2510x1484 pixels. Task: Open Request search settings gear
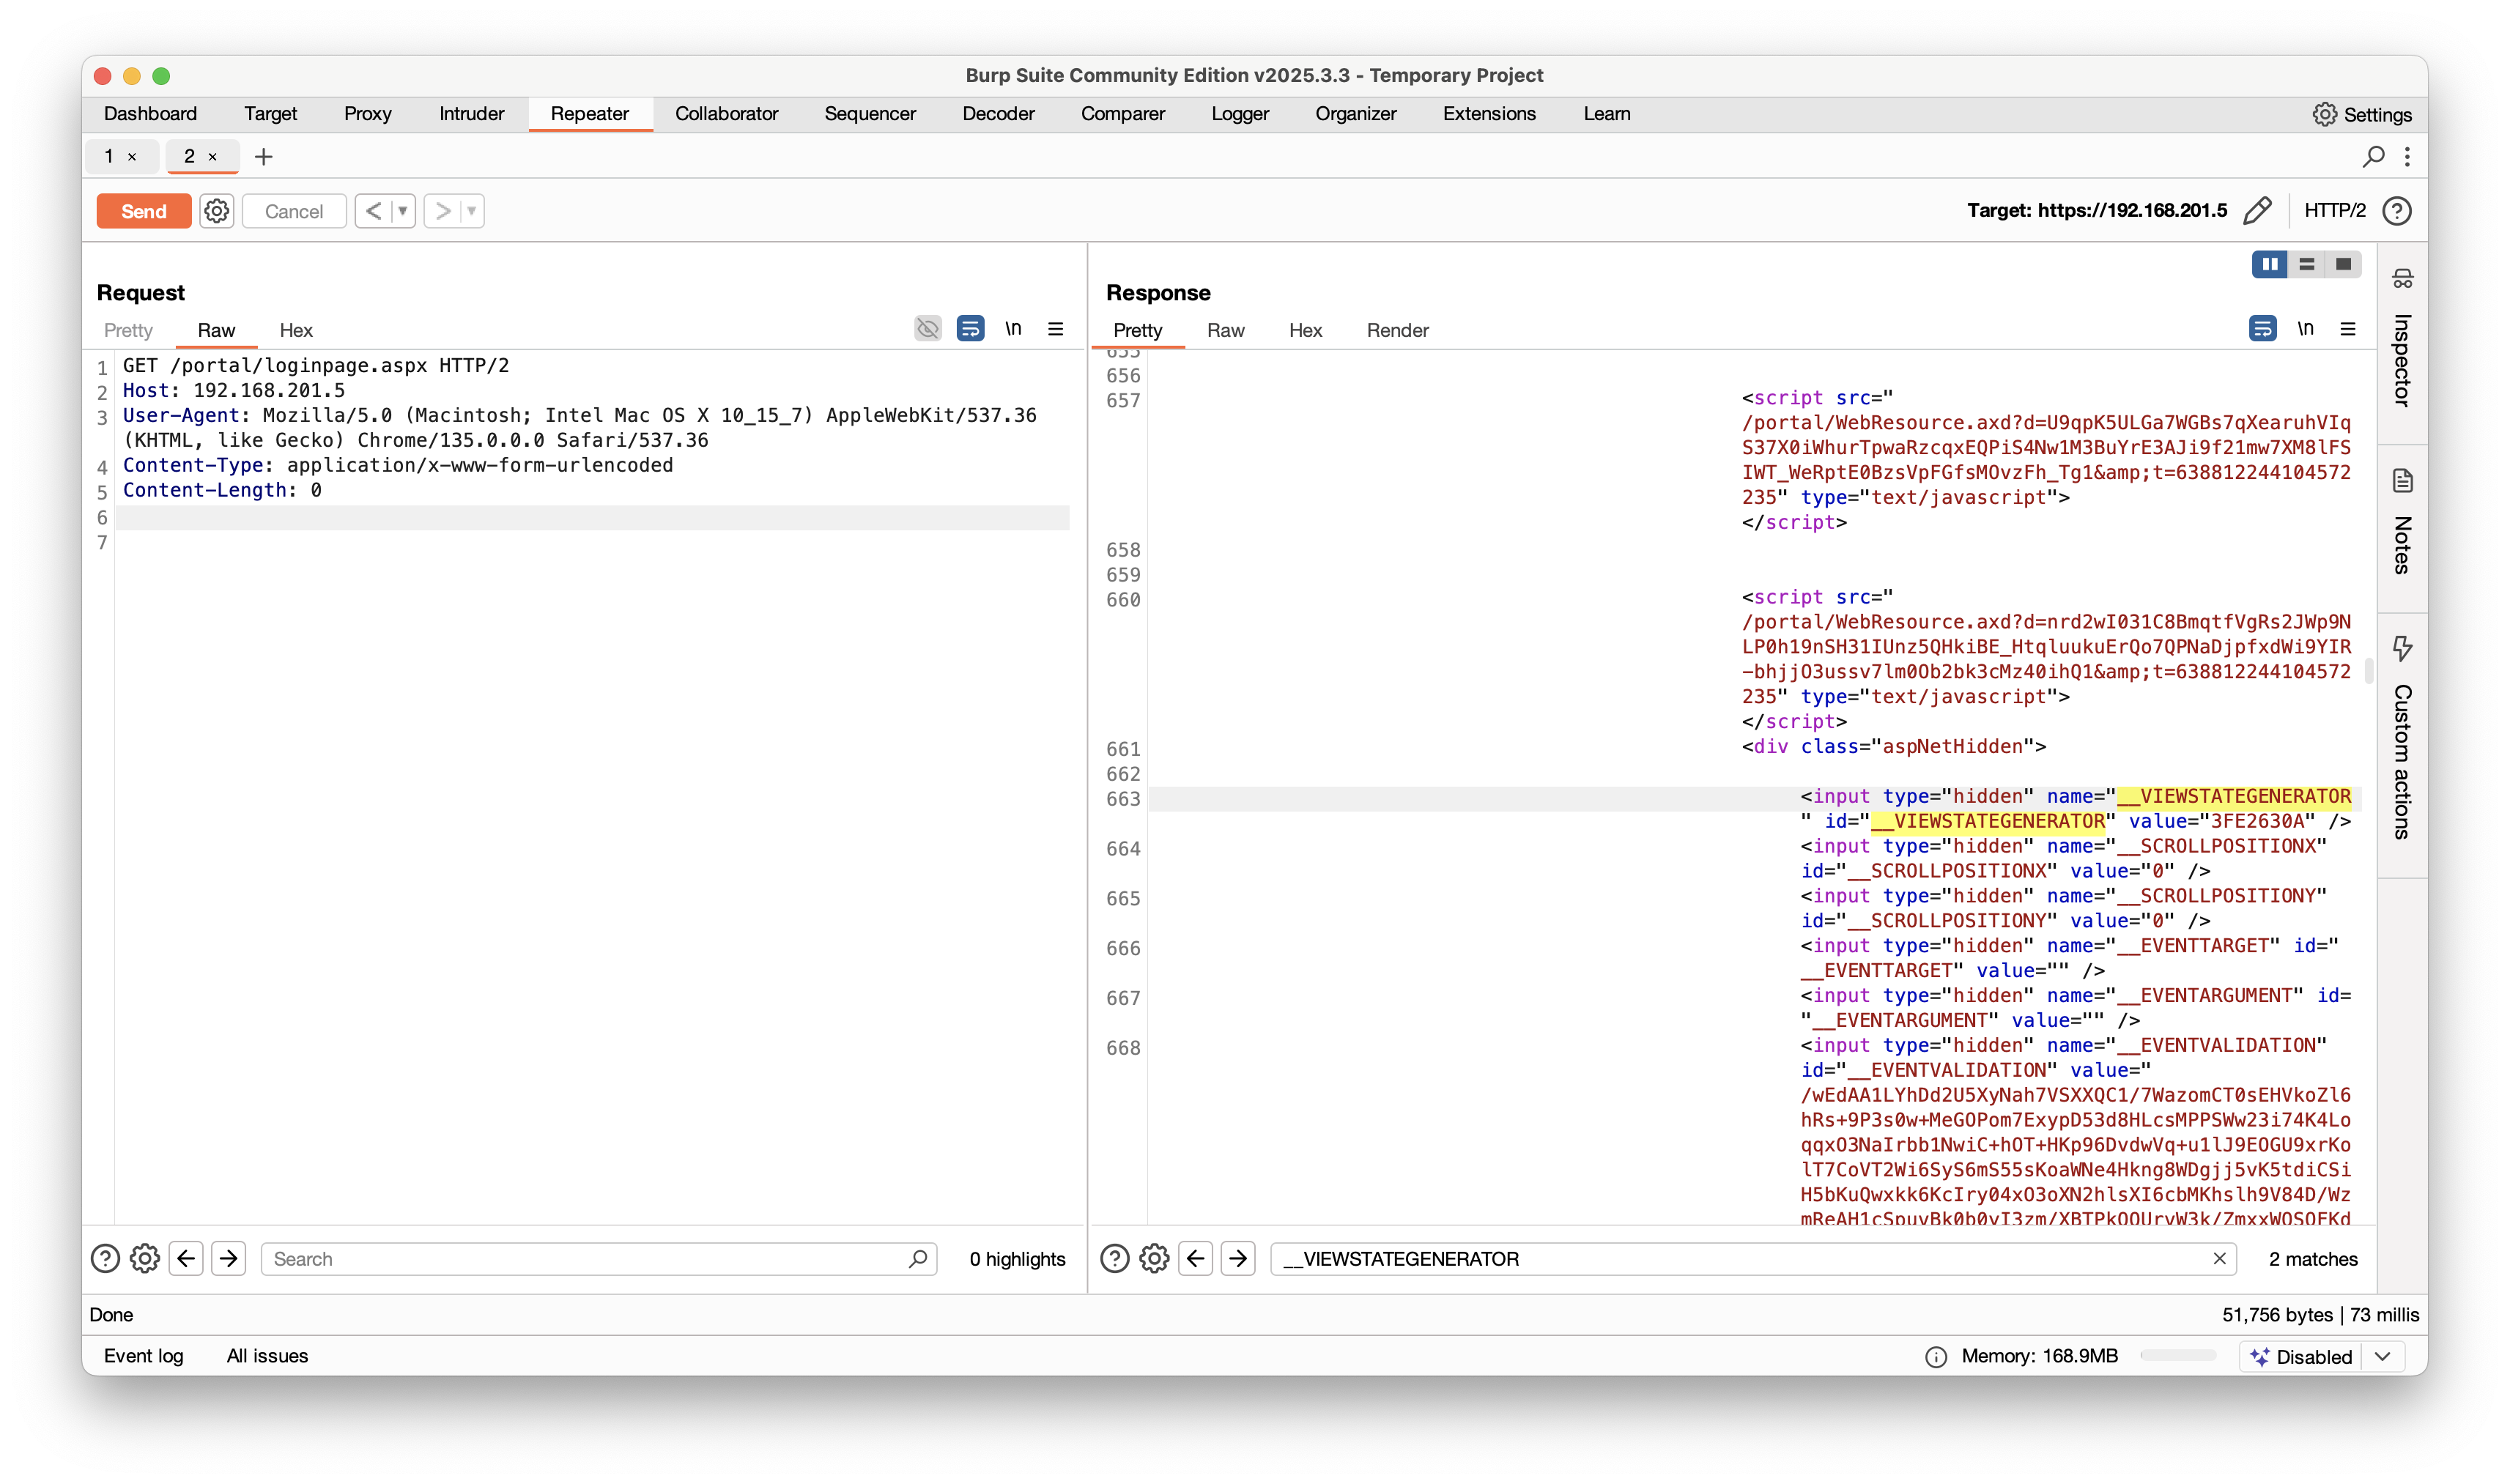(x=145, y=1258)
